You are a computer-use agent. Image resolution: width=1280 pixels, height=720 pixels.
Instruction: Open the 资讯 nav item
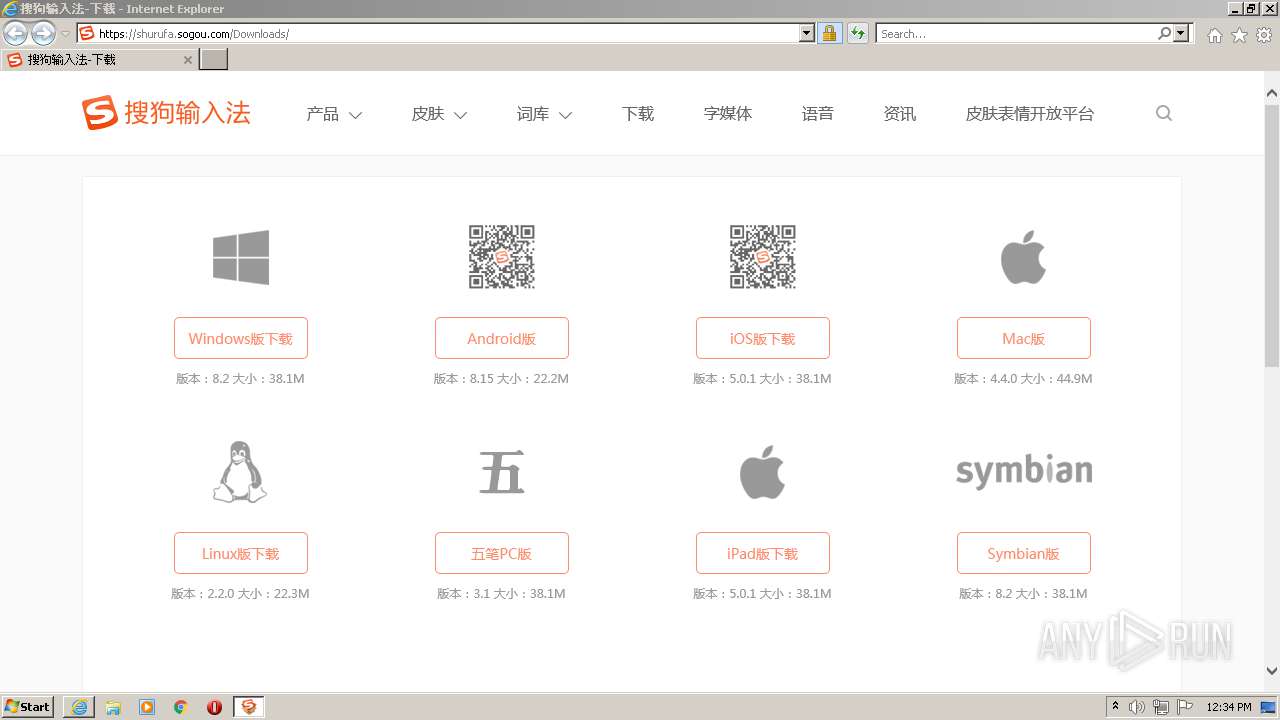coord(900,114)
